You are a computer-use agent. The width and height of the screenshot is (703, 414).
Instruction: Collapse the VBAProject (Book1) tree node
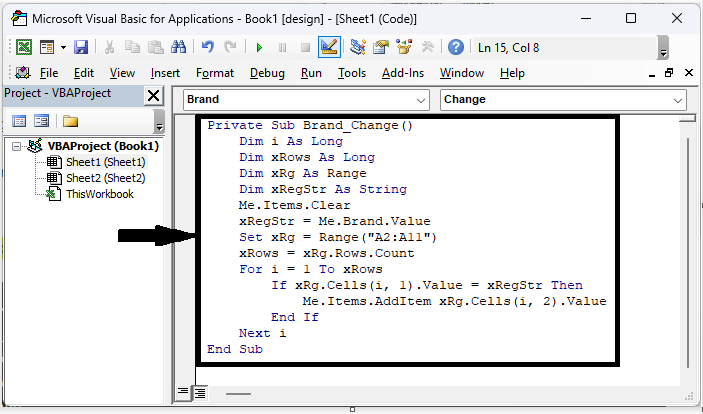coord(16,146)
